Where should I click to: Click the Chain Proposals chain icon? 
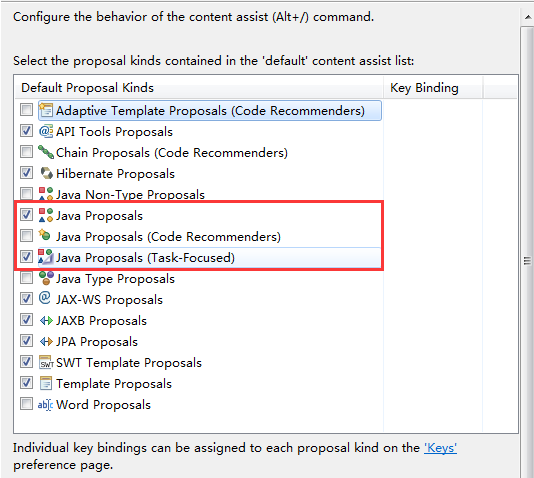(46, 152)
